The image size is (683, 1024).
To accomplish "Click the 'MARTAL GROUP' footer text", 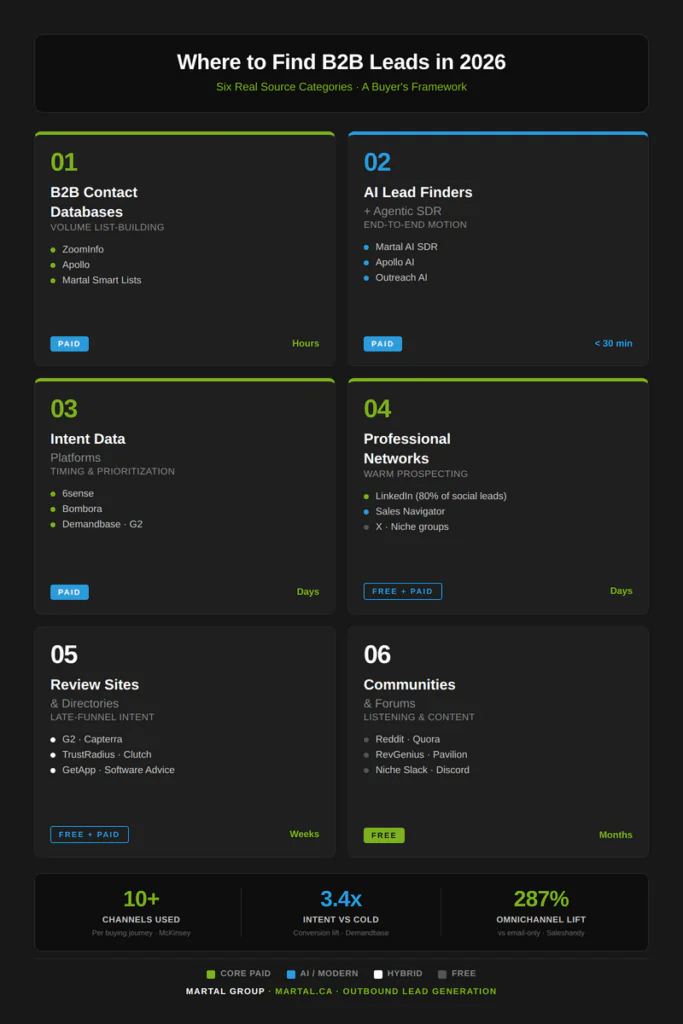I will pyautogui.click(x=225, y=991).
